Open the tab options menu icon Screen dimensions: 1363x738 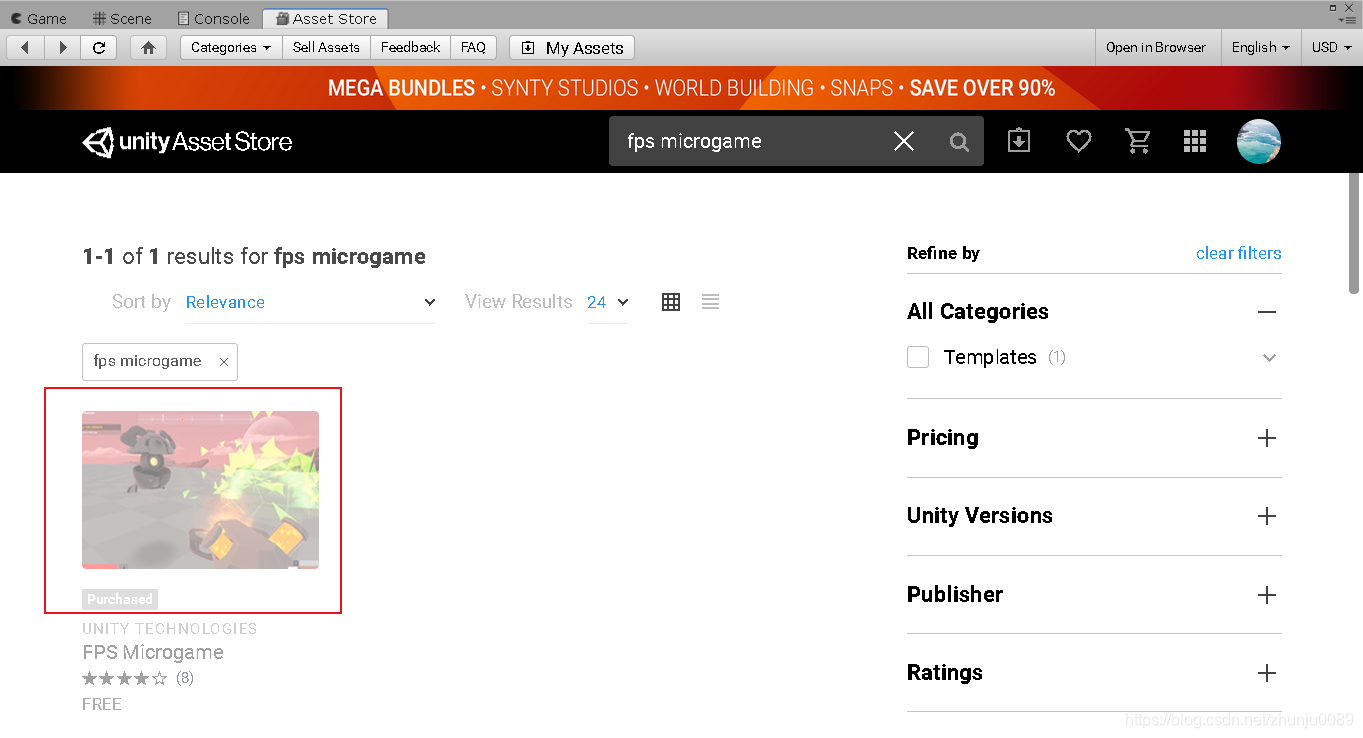click(x=1348, y=19)
